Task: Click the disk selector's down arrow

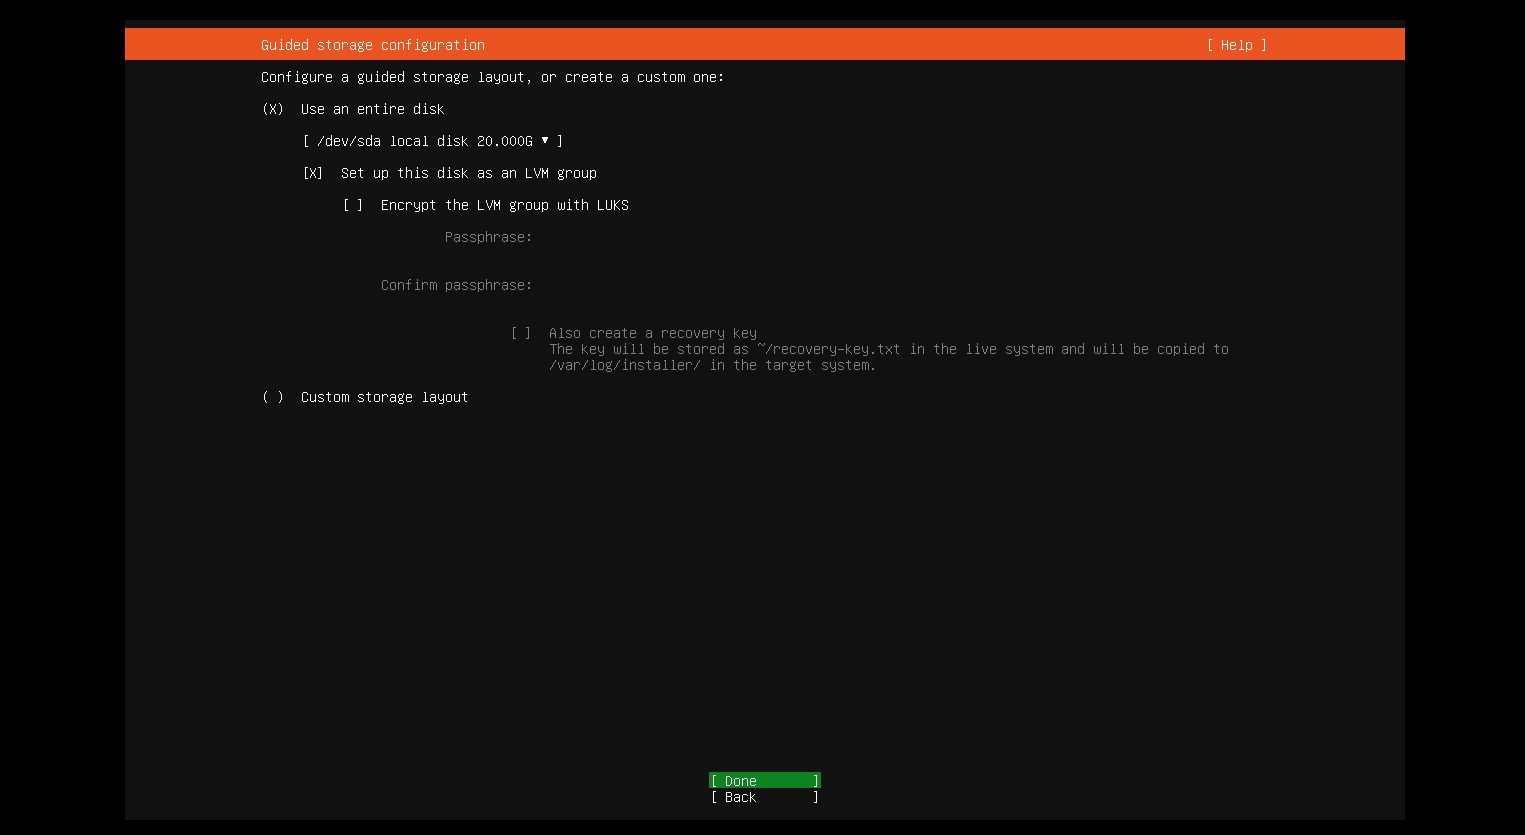Action: coord(545,141)
